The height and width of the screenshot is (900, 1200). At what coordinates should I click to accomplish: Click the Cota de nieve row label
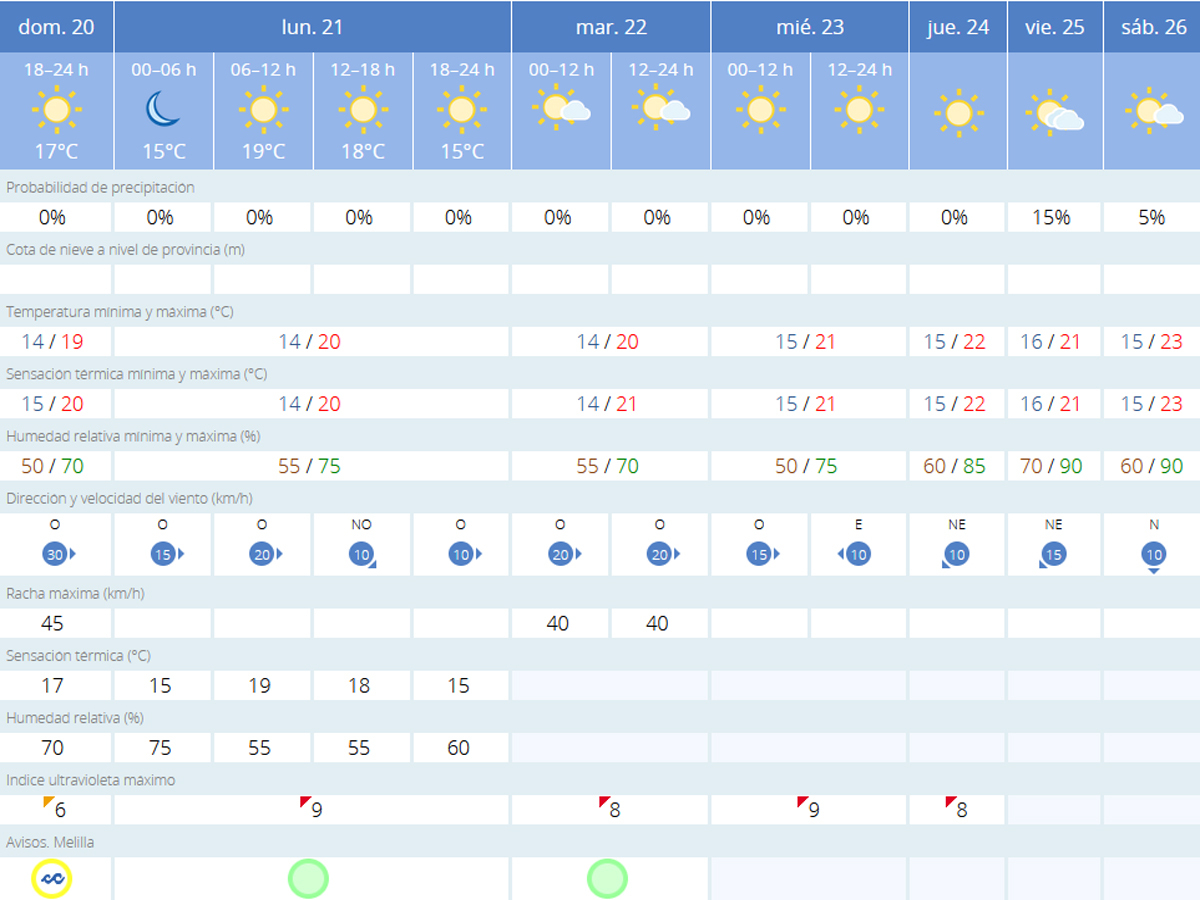coord(125,250)
